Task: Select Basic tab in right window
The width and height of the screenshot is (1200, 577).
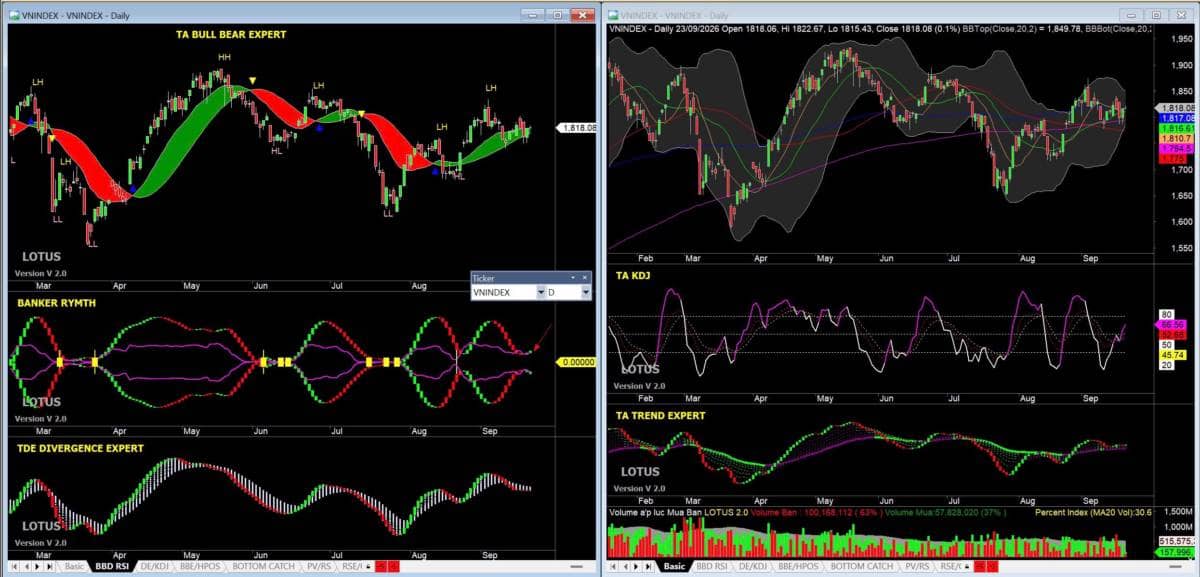Action: (x=674, y=566)
